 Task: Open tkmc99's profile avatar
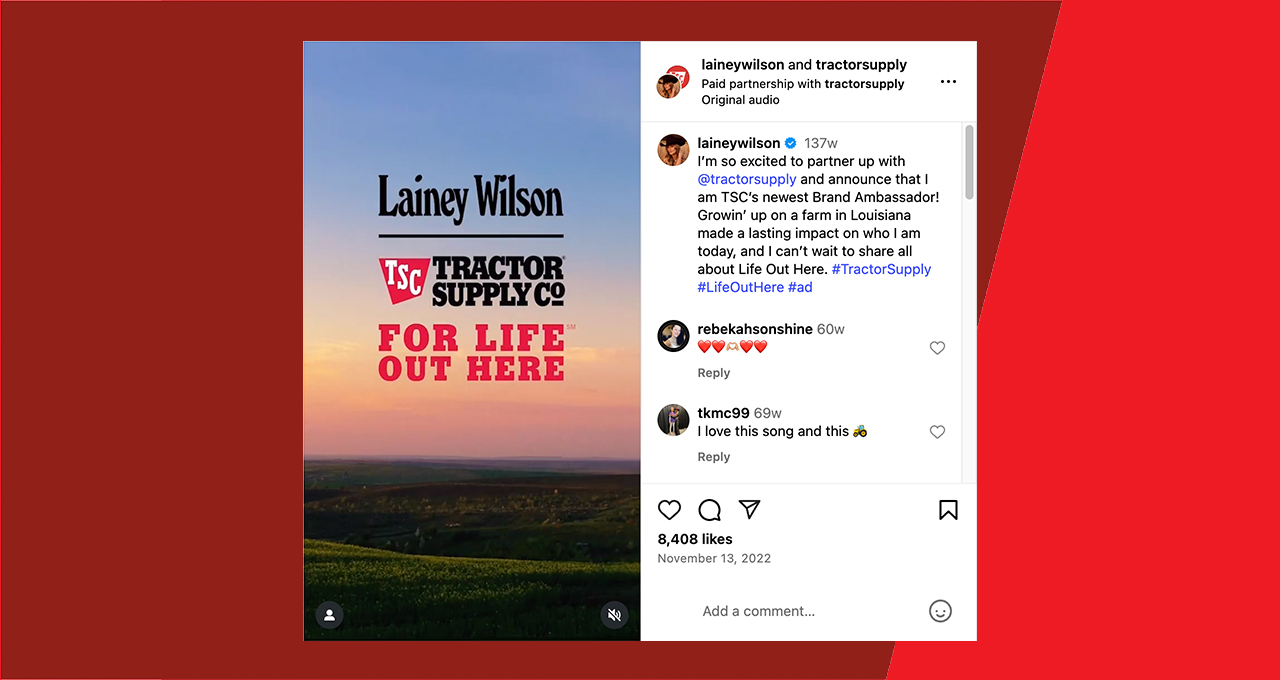pos(673,420)
